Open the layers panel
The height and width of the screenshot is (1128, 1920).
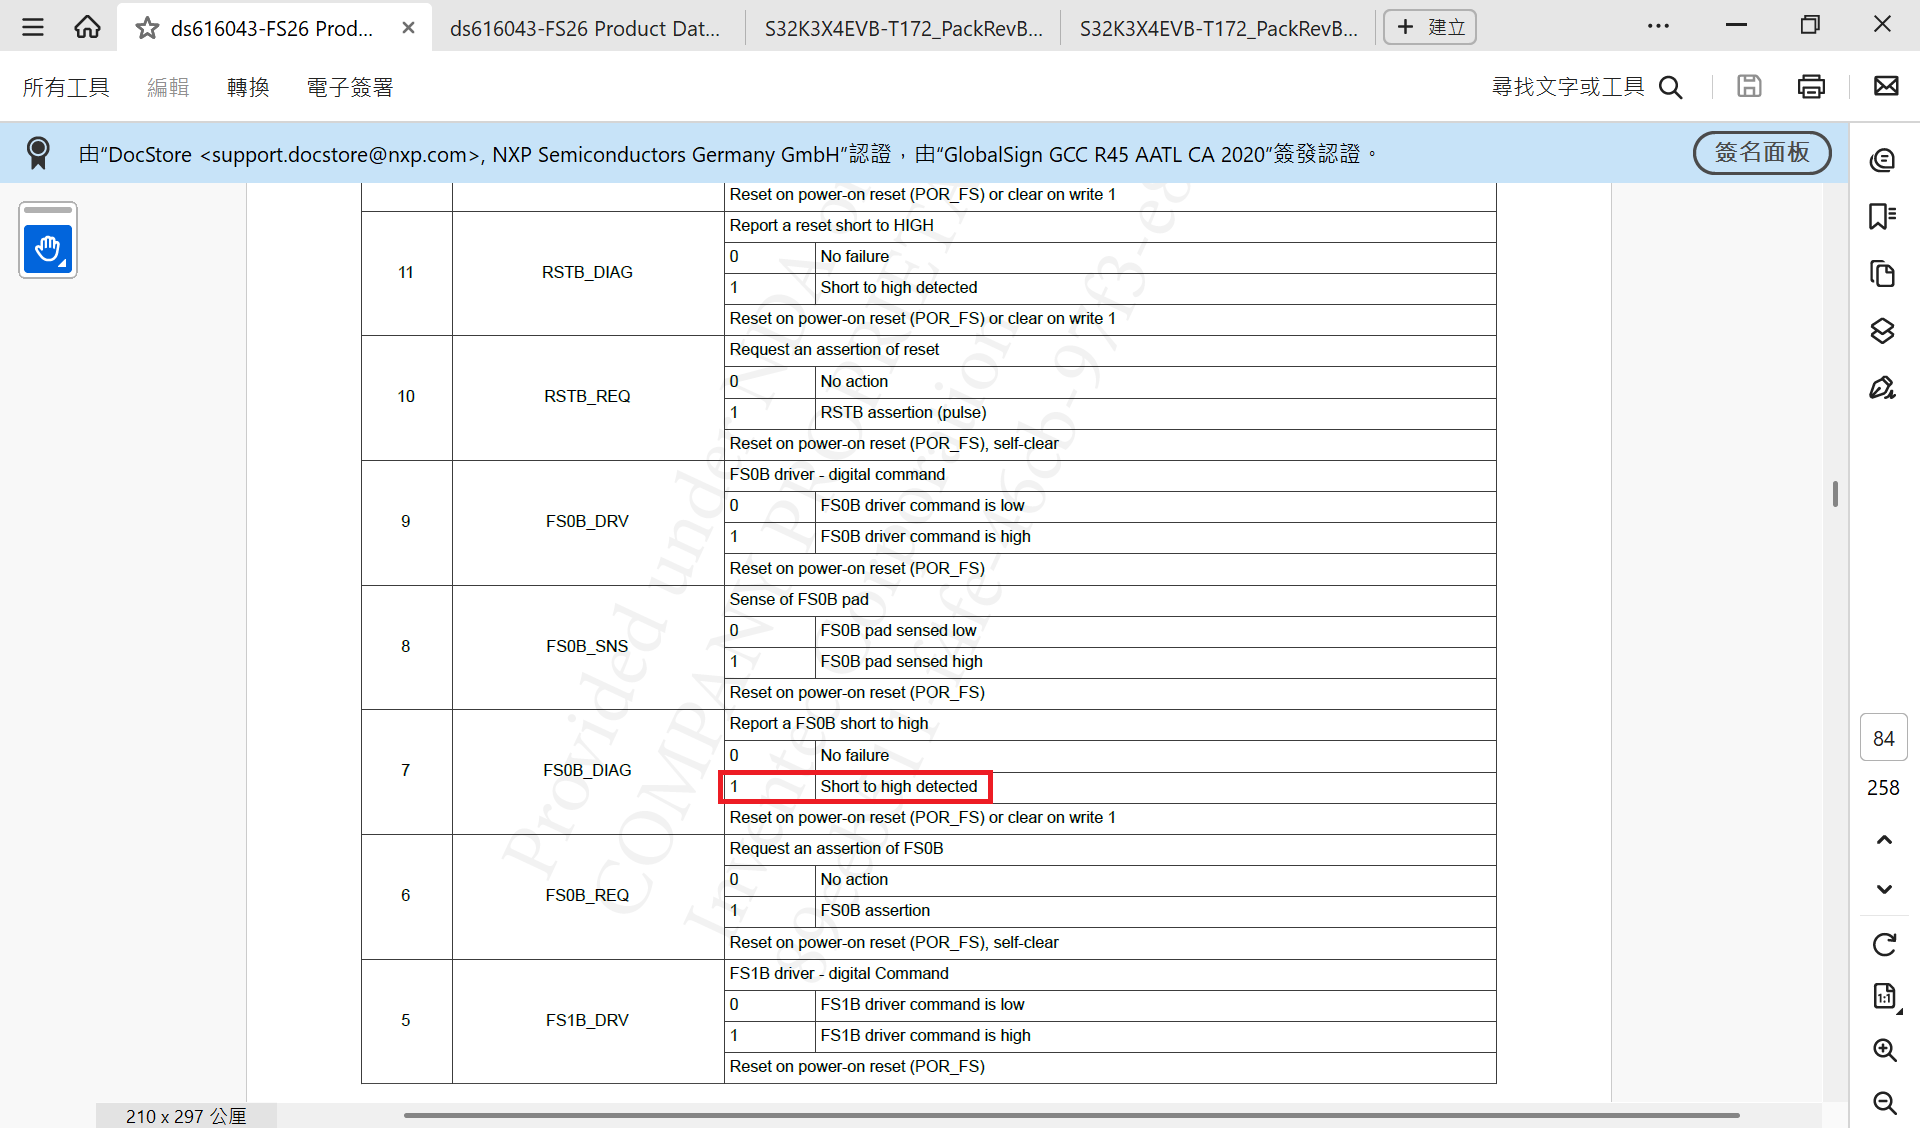click(x=1883, y=330)
